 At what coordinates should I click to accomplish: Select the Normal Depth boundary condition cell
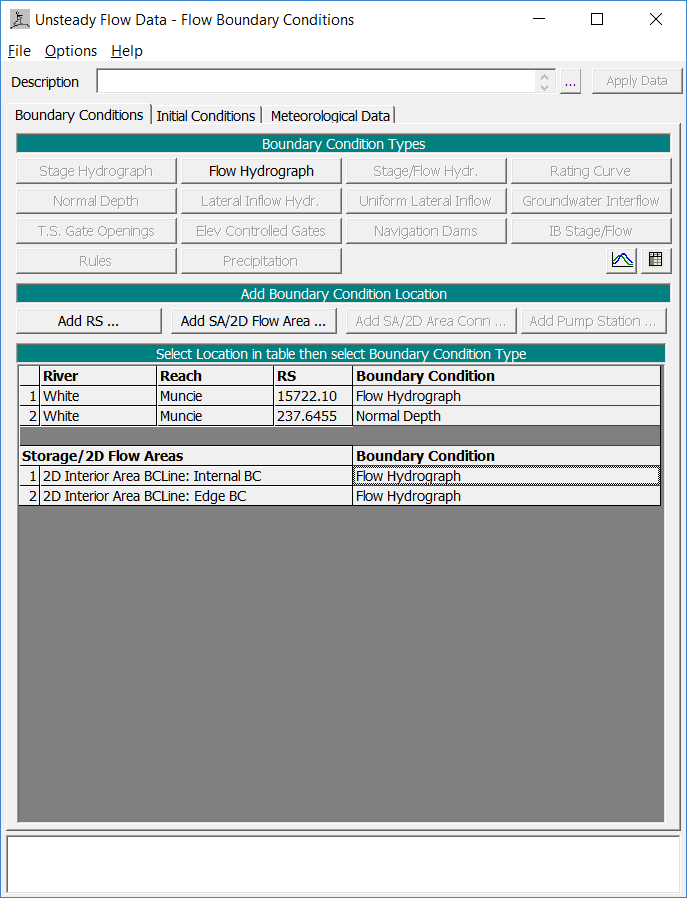tap(506, 416)
